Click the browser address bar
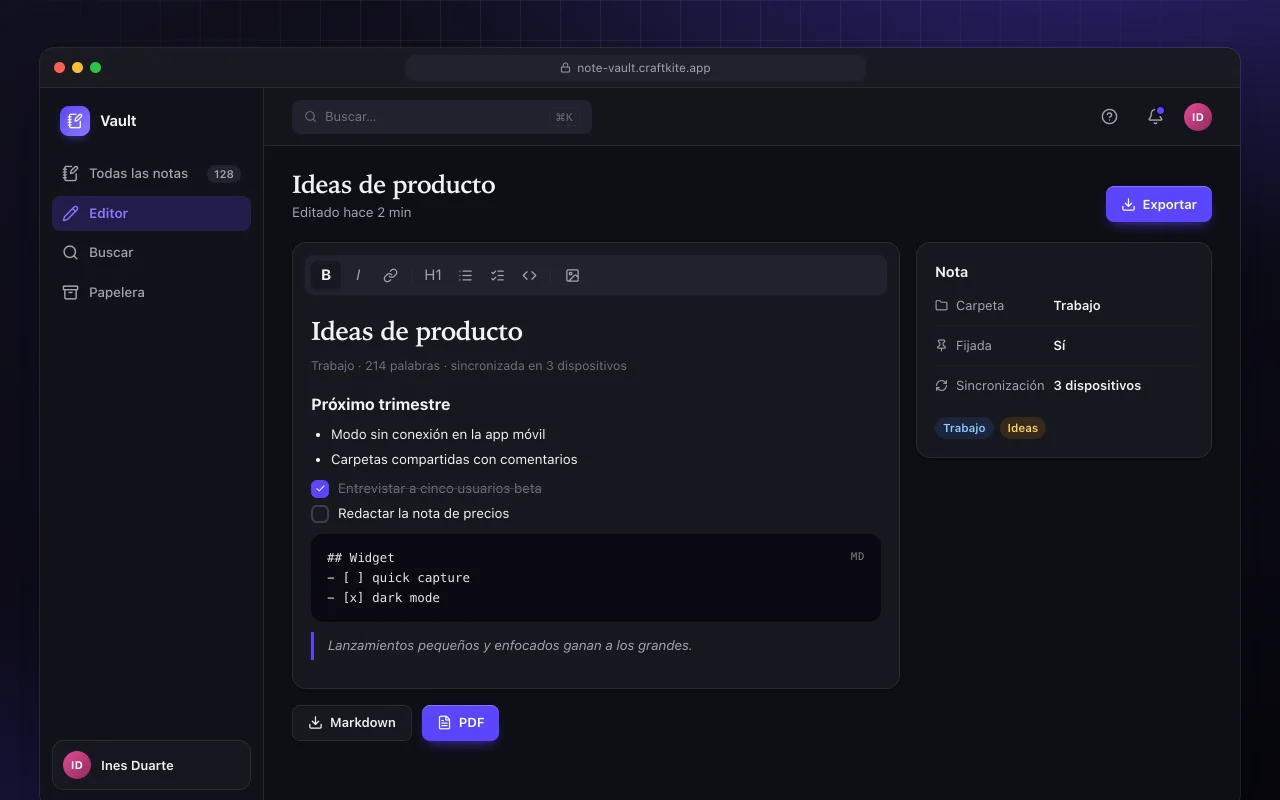1280x800 pixels. click(636, 68)
